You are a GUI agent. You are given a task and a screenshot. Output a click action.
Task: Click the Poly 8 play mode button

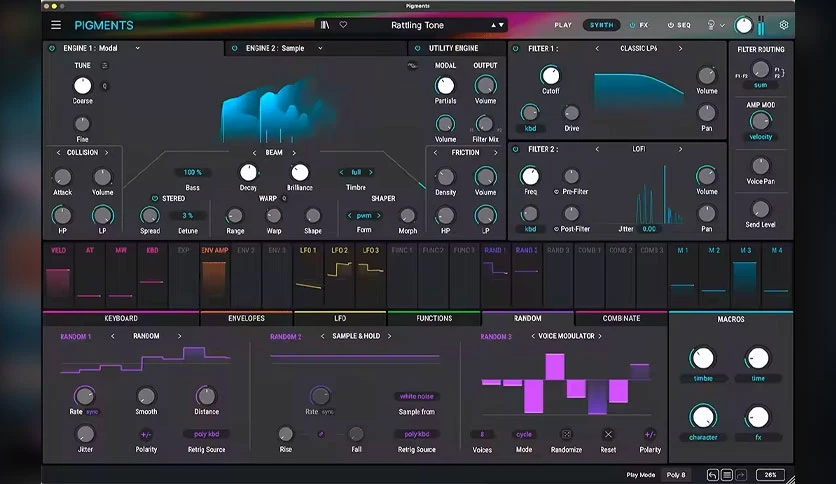point(676,475)
